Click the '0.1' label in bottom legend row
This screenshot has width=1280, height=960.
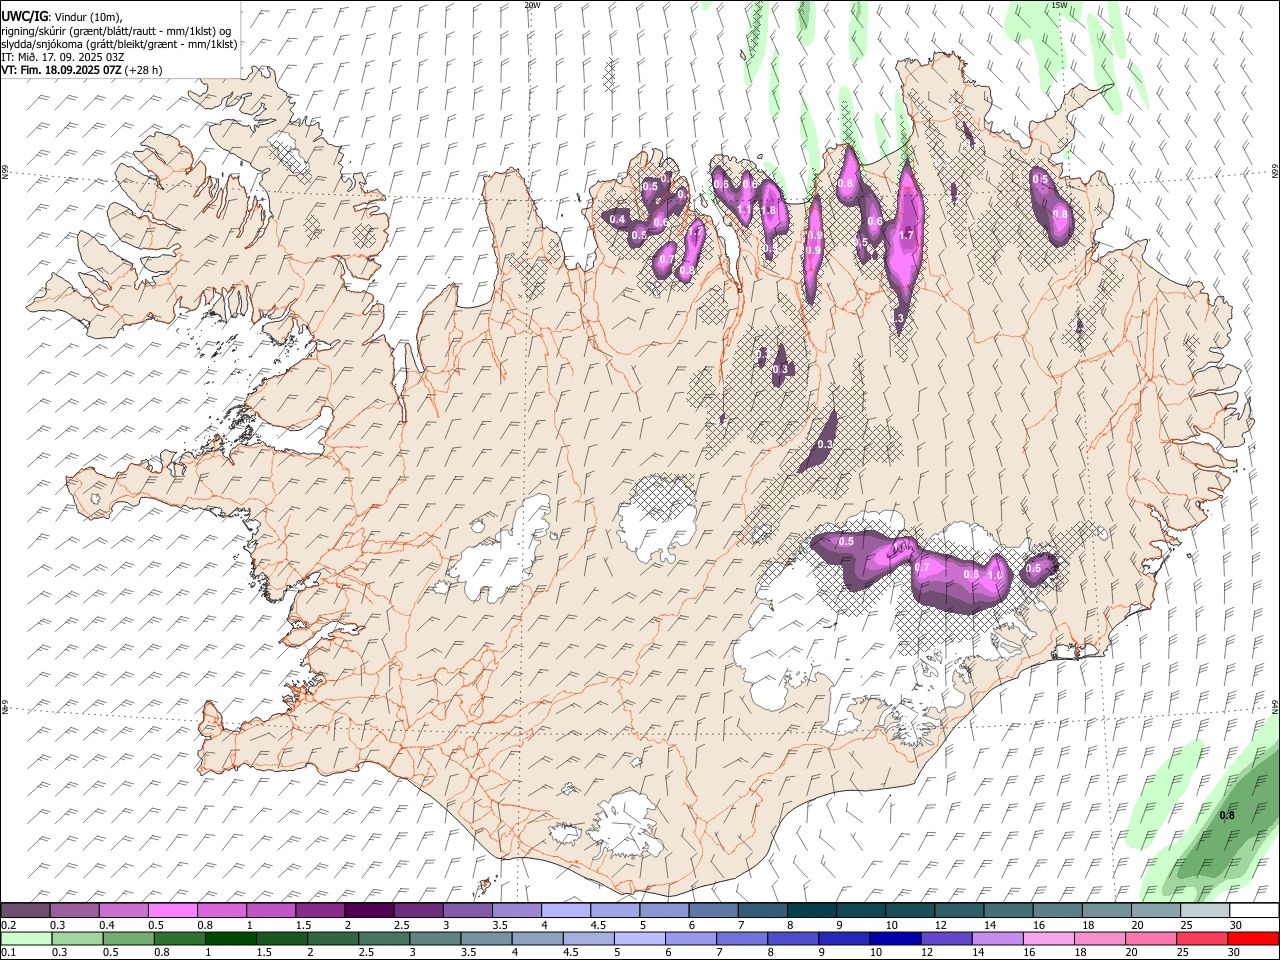click(x=8, y=952)
